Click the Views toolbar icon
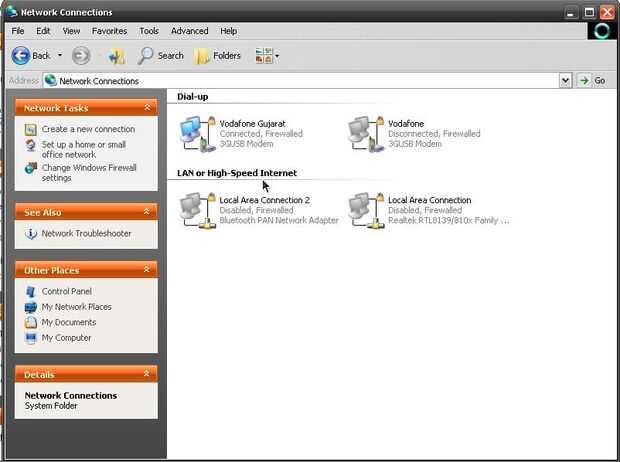 tap(264, 56)
